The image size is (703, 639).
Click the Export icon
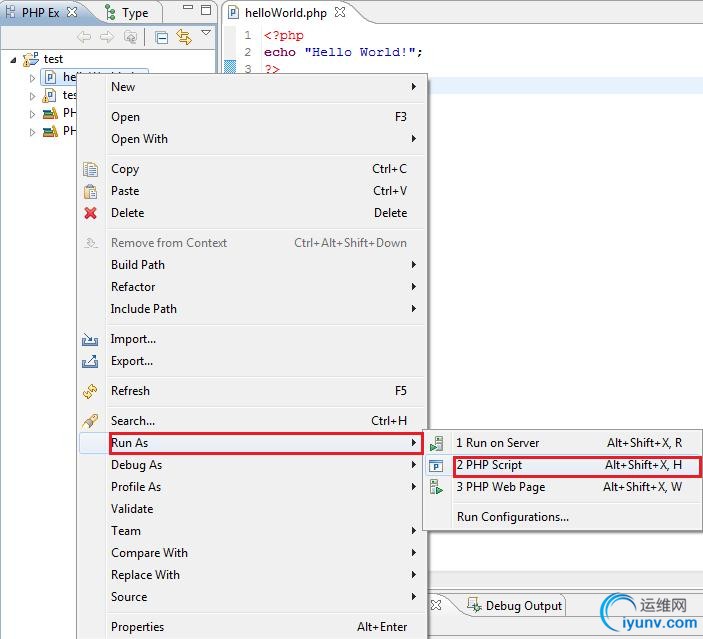(x=90, y=361)
